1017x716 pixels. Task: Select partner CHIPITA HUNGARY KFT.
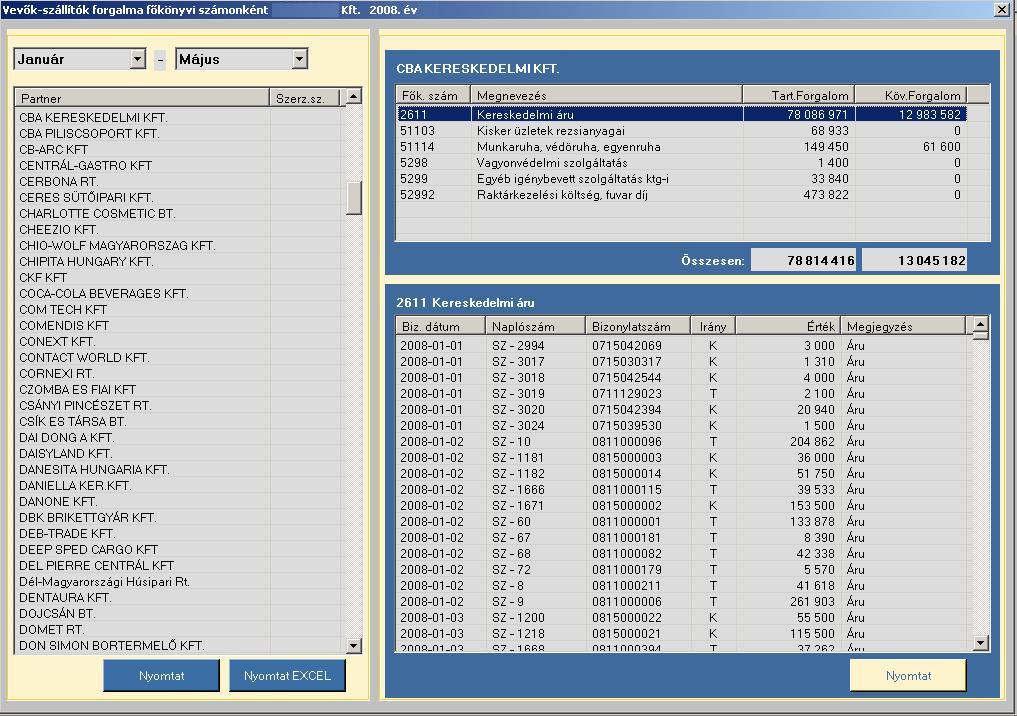coord(178,261)
